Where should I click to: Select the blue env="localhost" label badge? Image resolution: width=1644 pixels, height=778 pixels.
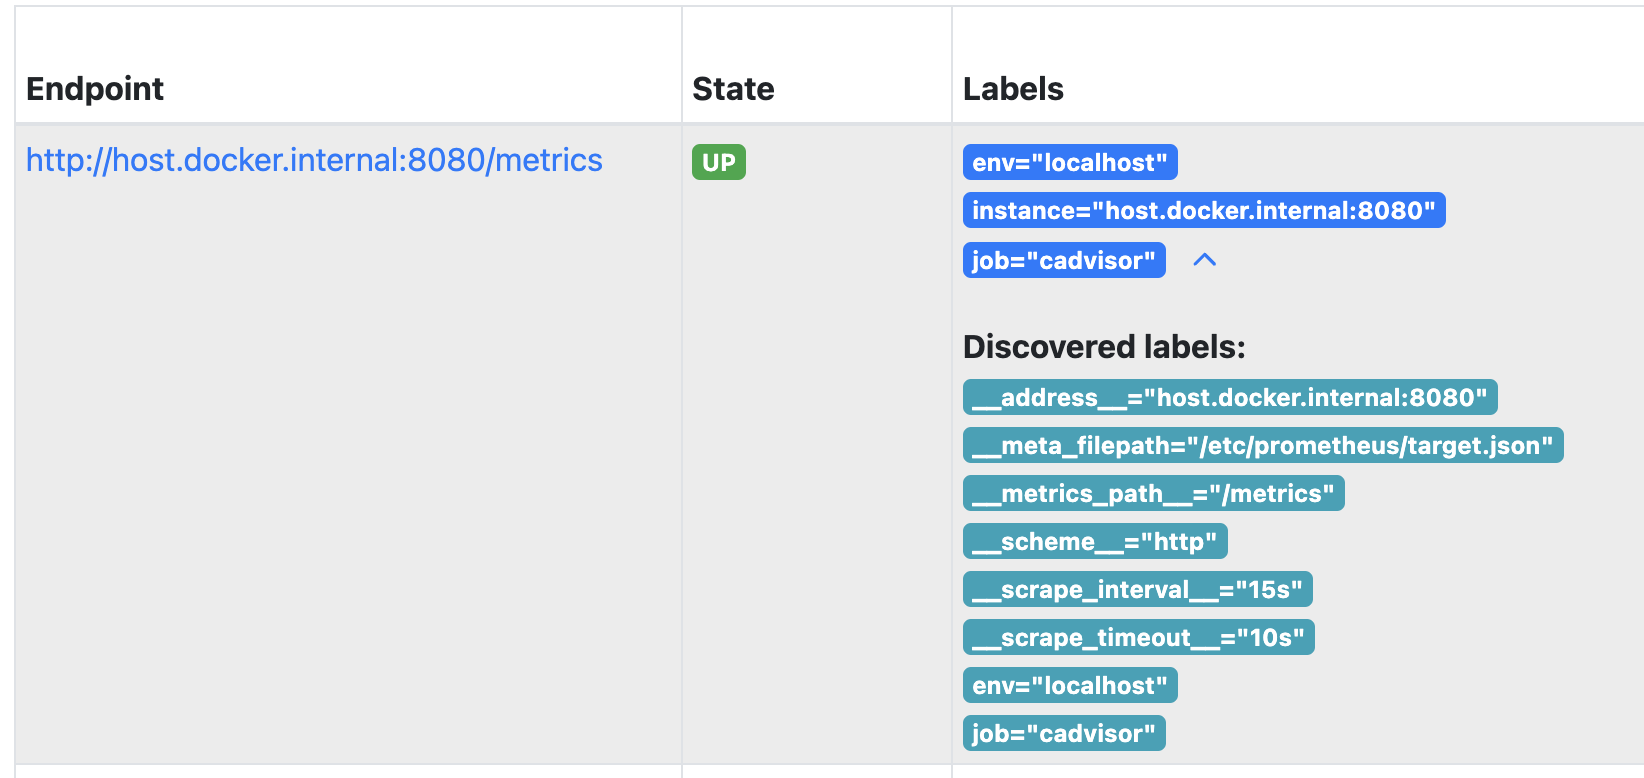tap(1070, 162)
